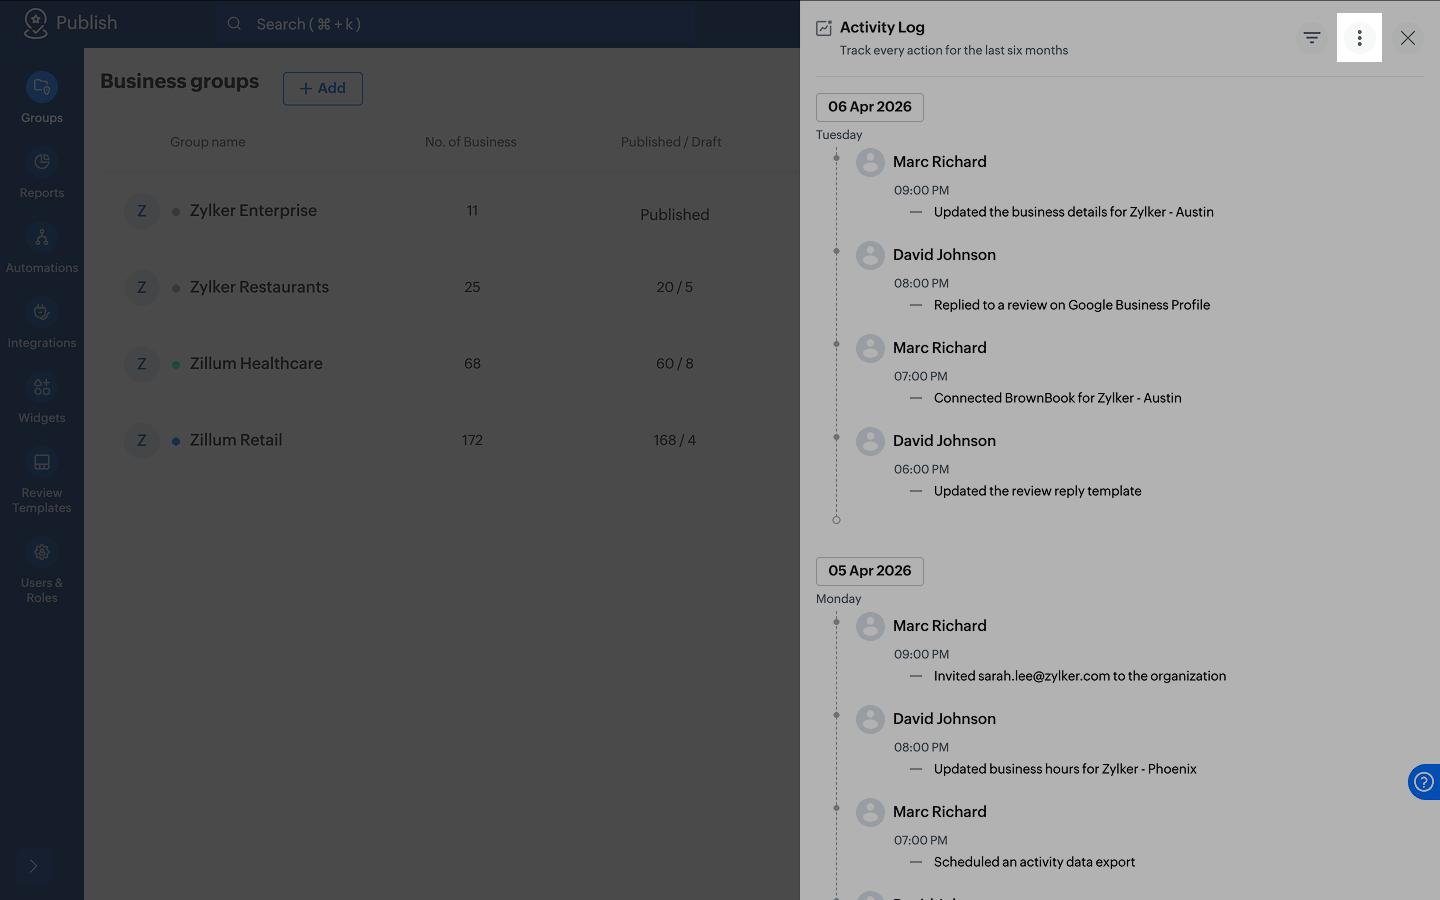Open the Reports sidebar section

42,173
